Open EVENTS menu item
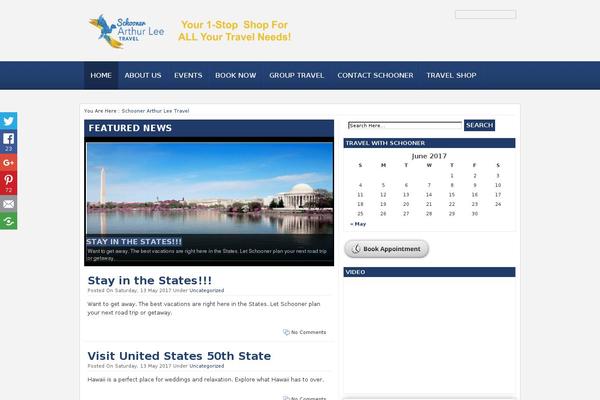 188,75
